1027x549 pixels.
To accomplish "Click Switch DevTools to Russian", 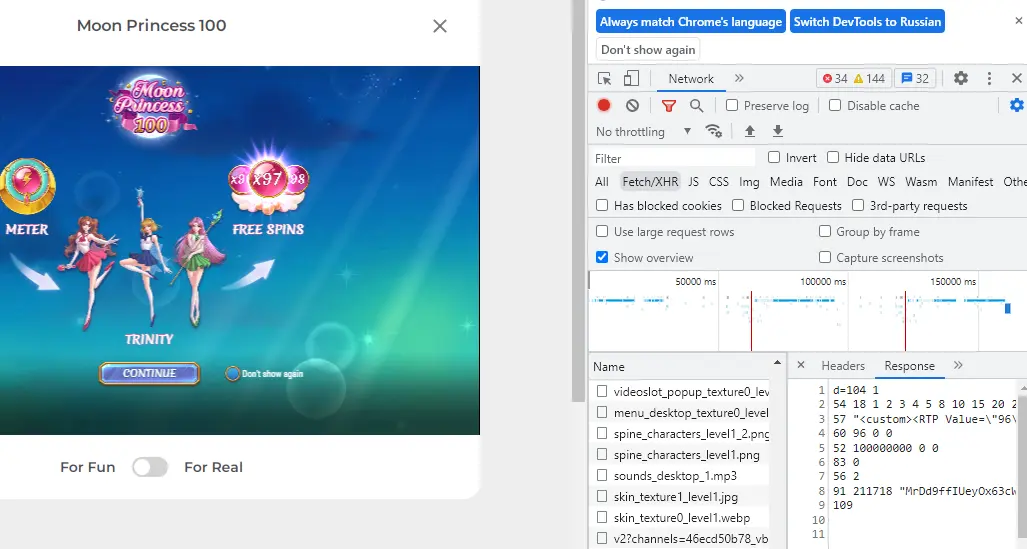I will tap(867, 22).
